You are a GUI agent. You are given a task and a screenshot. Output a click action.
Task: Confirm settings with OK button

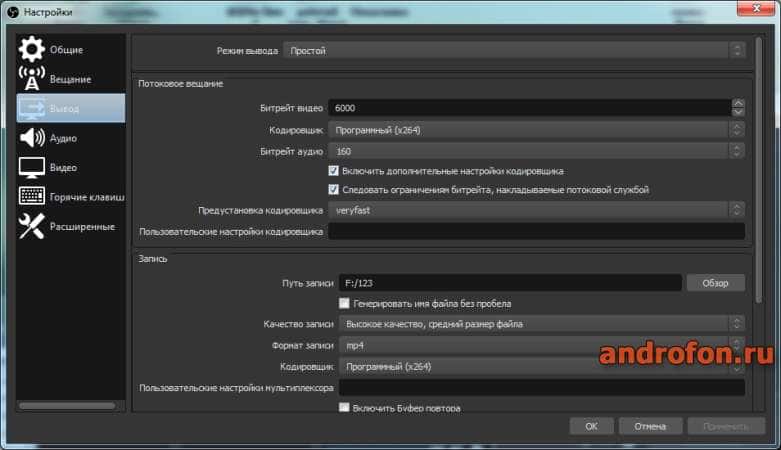[x=591, y=426]
